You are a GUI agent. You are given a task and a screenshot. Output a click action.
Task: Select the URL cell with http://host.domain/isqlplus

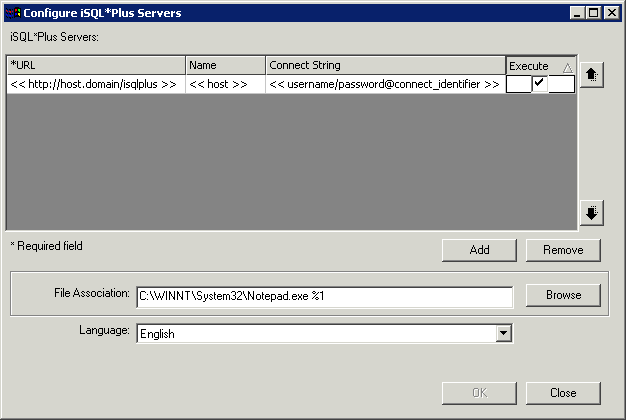point(95,85)
